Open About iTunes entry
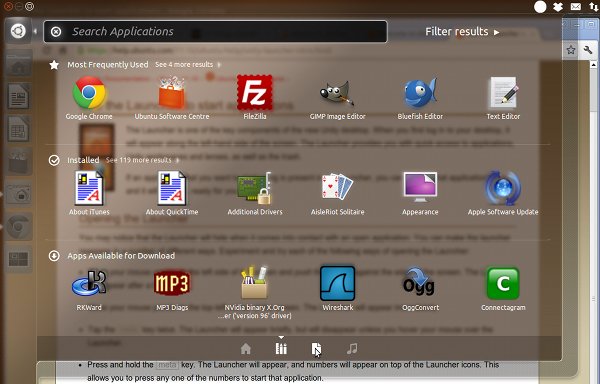The image size is (600, 384). click(x=89, y=193)
